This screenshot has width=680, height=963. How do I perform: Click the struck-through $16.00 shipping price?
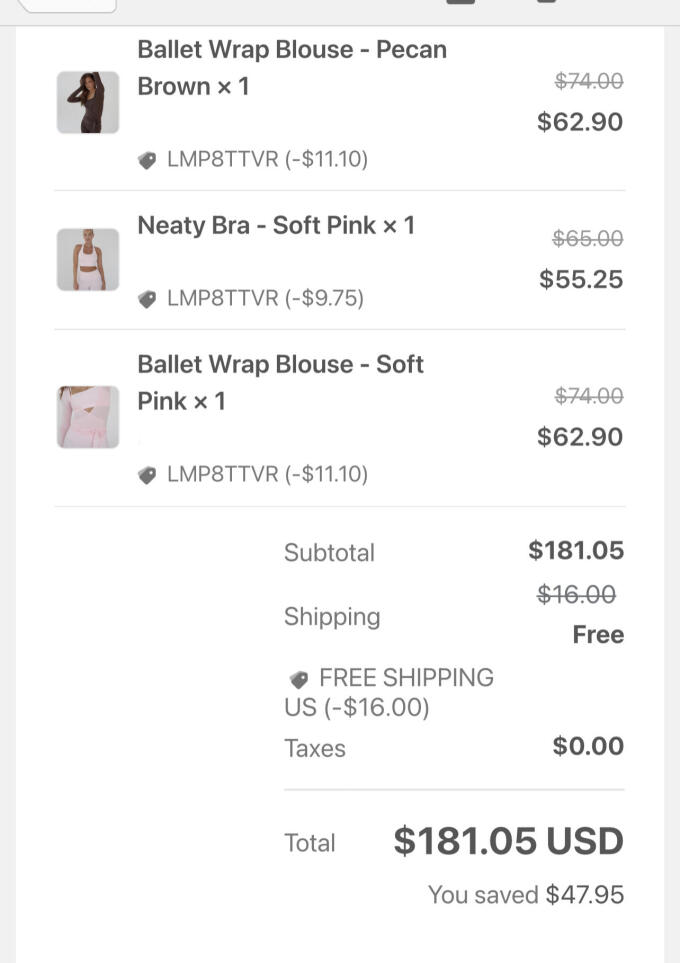576,595
